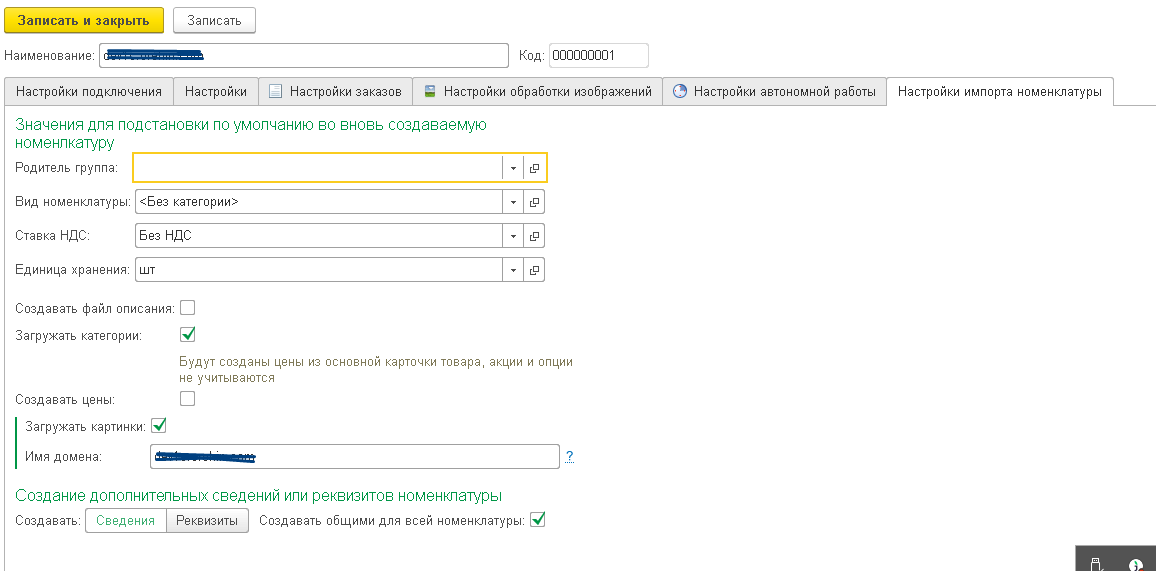Toggle the Загружать картинки checkbox

158,426
